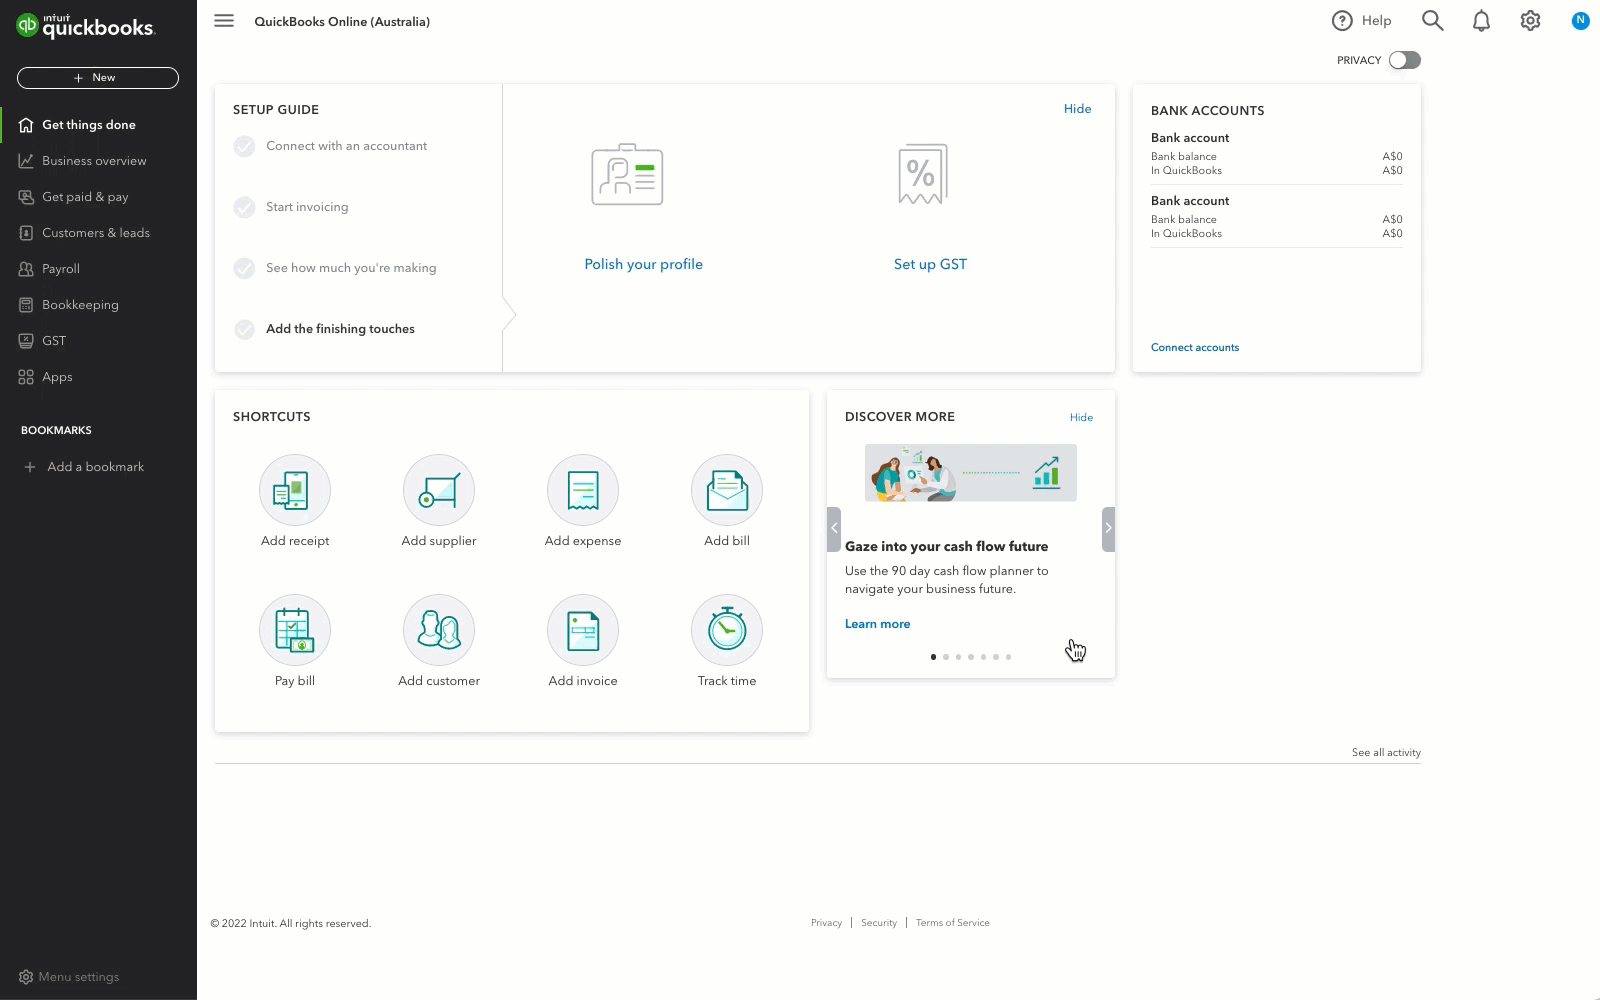
Task: Click the Menu settings gear icon
Action: pos(26,977)
